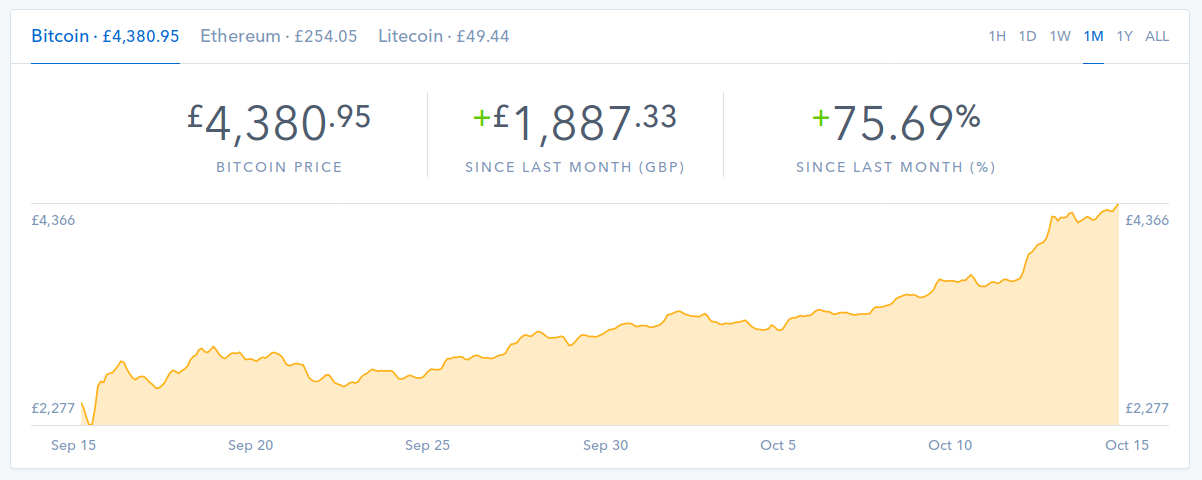Show ALL time price history
1202x480 pixels.
pos(1157,37)
